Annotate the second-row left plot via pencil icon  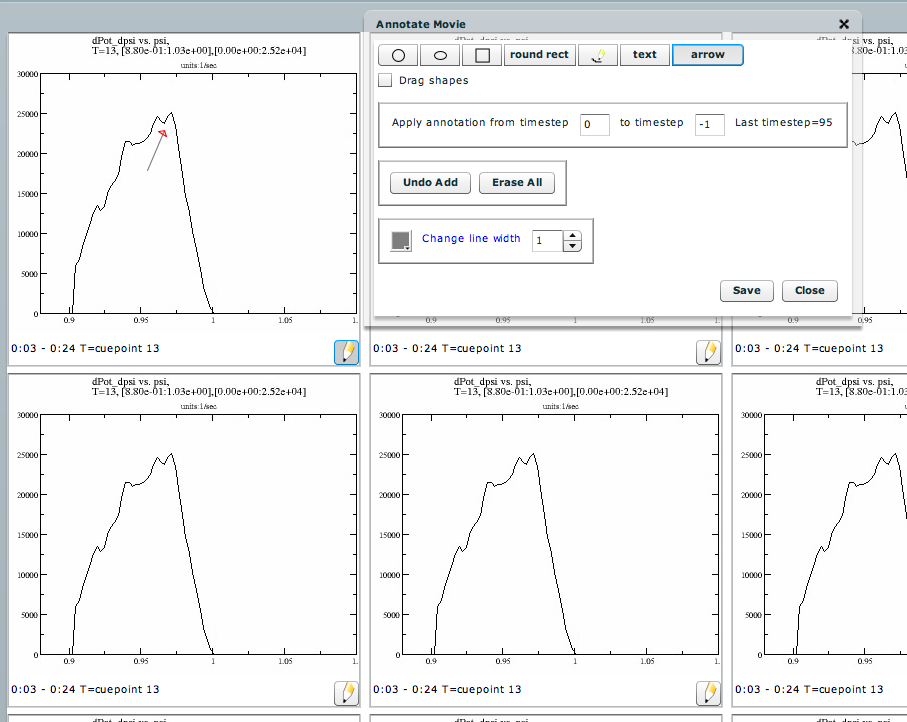click(x=346, y=693)
